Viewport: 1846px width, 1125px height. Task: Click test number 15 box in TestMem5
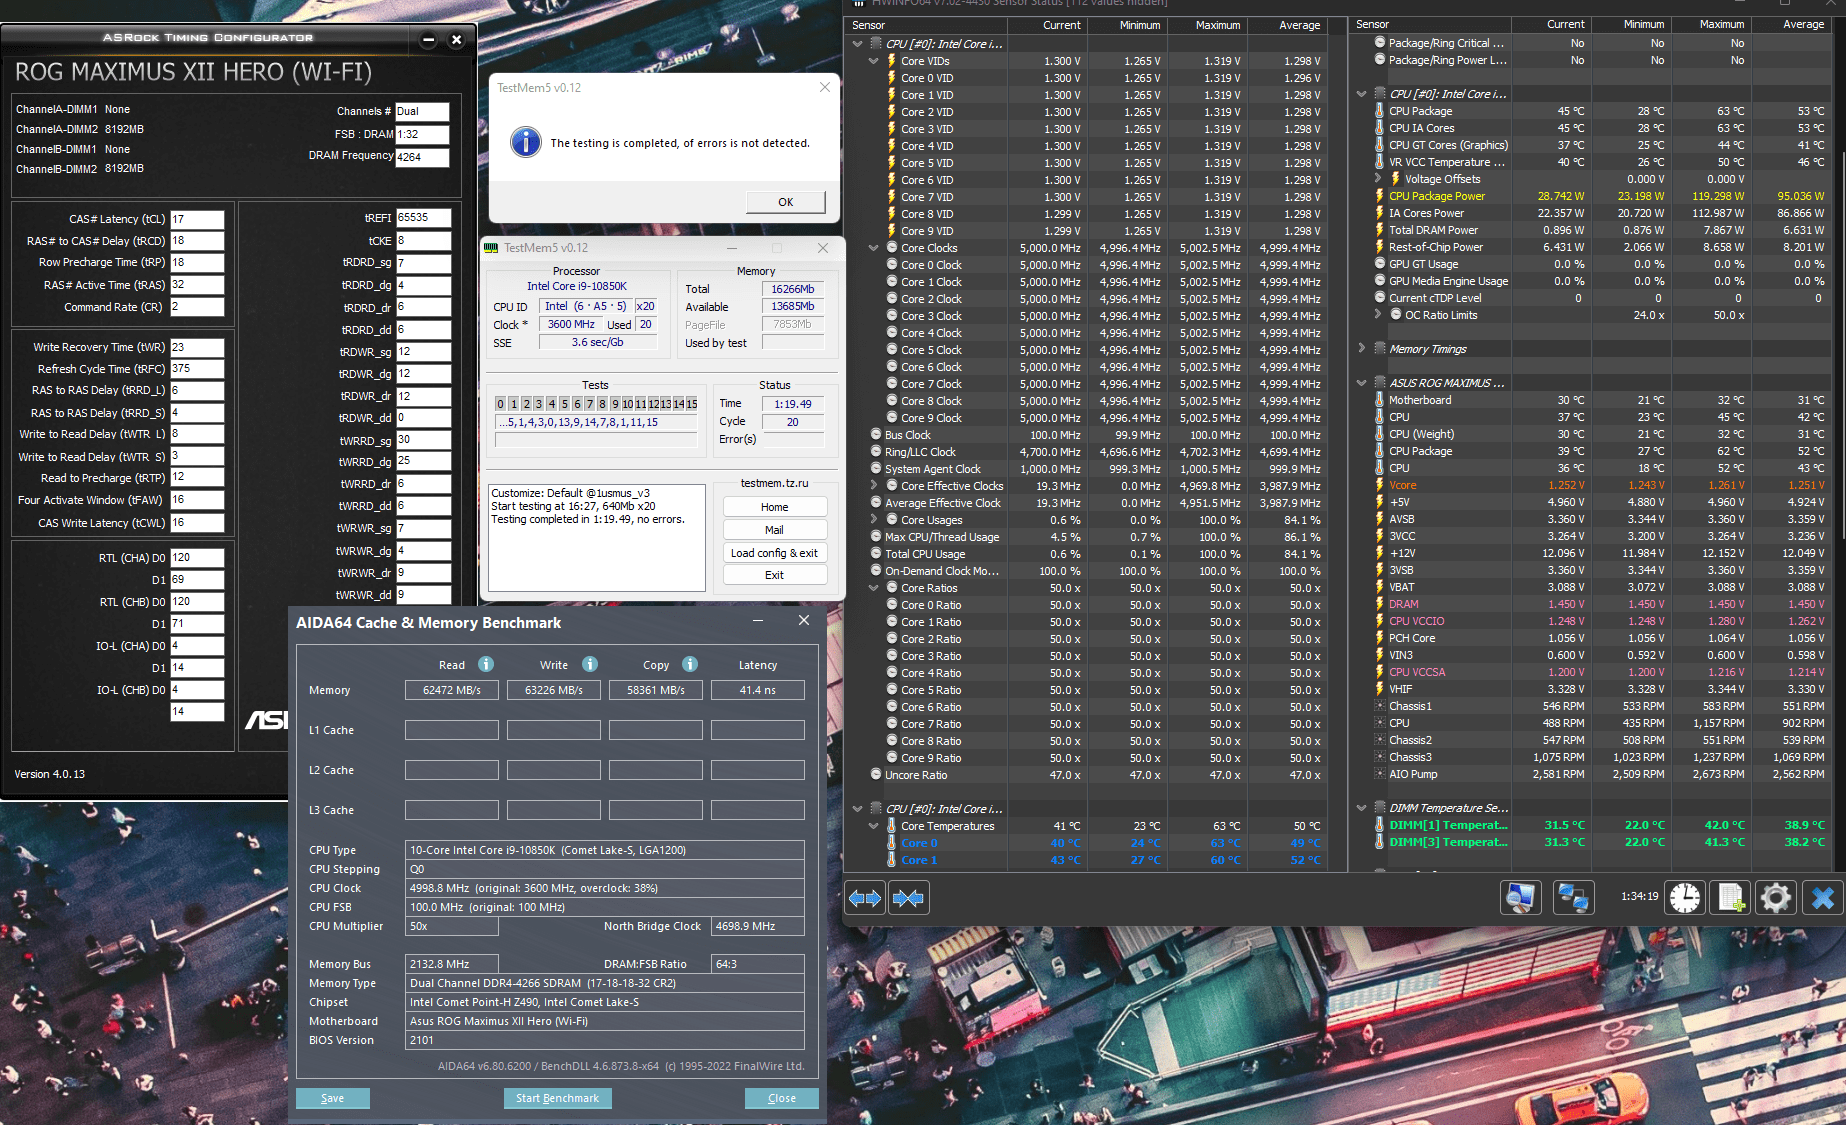(692, 404)
